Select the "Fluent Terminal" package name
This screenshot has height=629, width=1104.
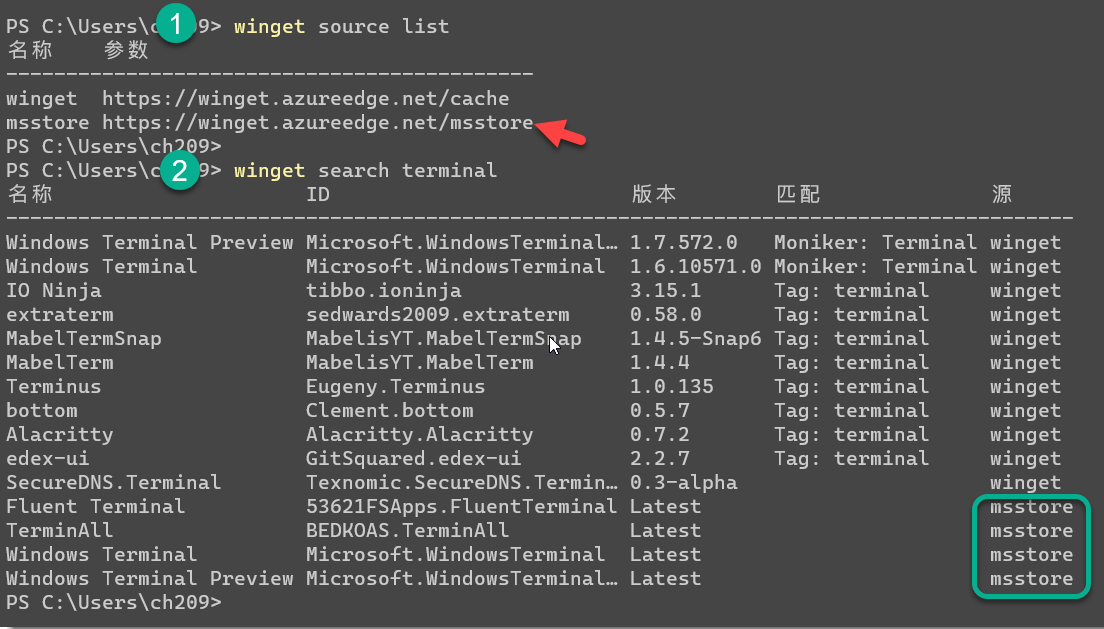tap(96, 506)
